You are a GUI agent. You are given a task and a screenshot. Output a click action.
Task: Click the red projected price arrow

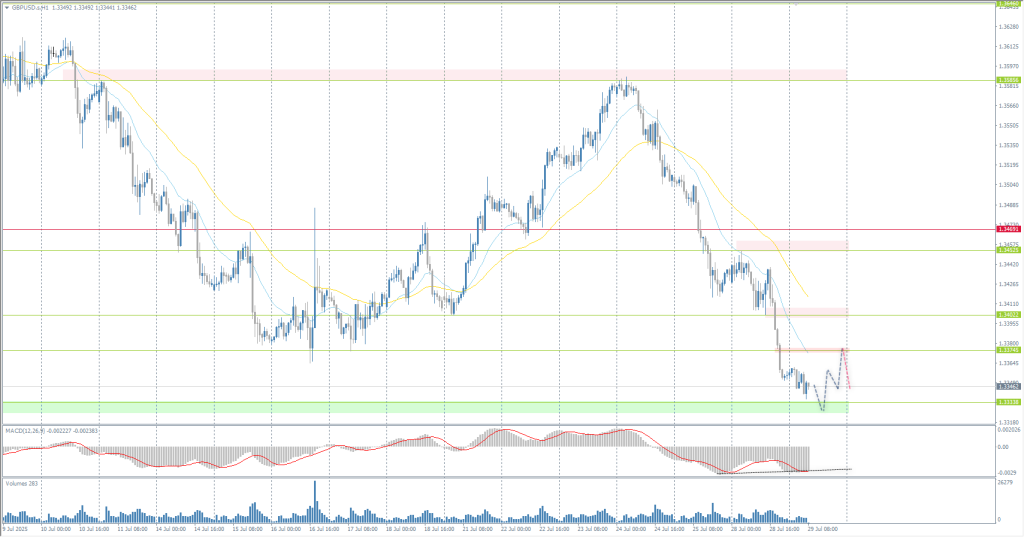(847, 370)
